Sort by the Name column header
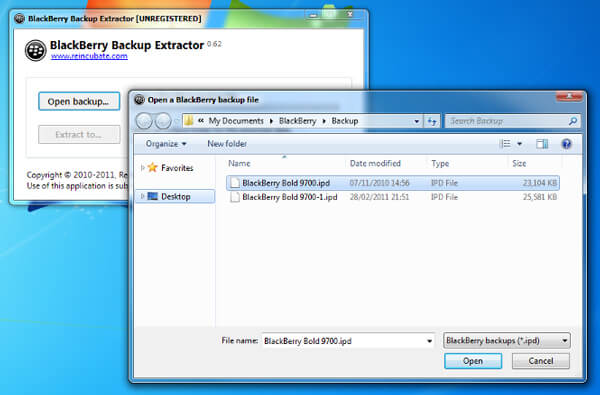This screenshot has height=395, width=600. (239, 163)
